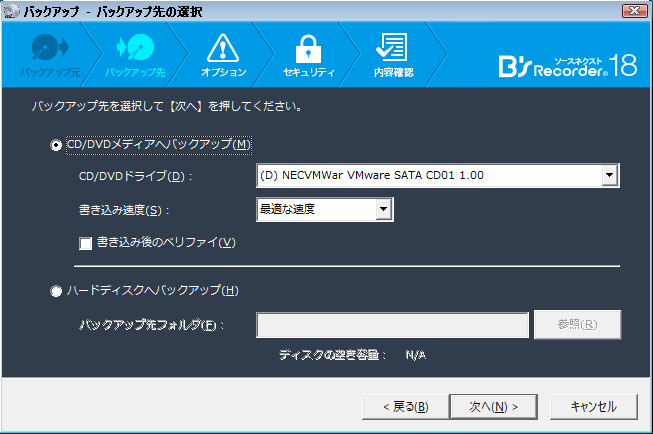653x434 pixels.
Task: Click the drive dropdown arrow button
Action: [x=609, y=177]
